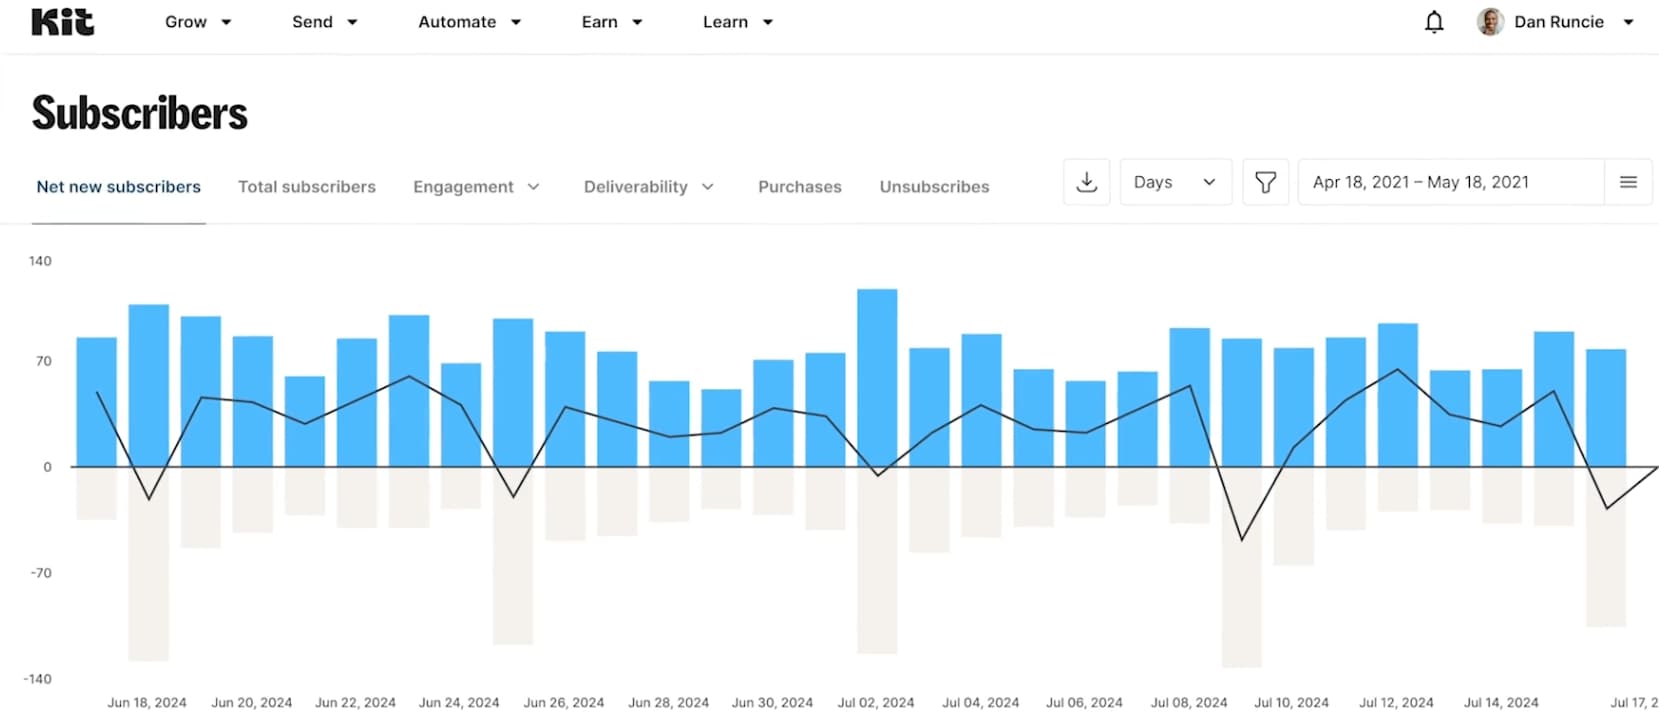Click the x-axis label Jul 04, 2024

tap(981, 703)
